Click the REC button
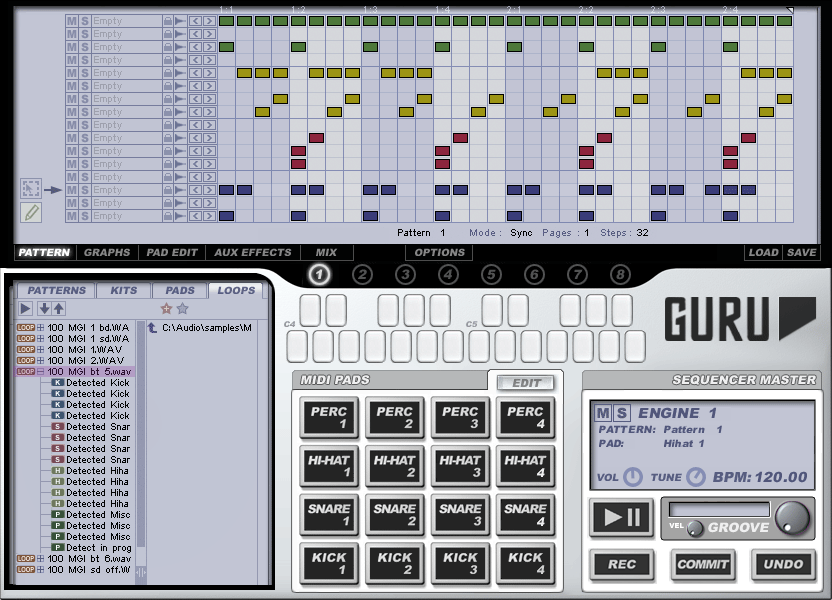 (622, 564)
